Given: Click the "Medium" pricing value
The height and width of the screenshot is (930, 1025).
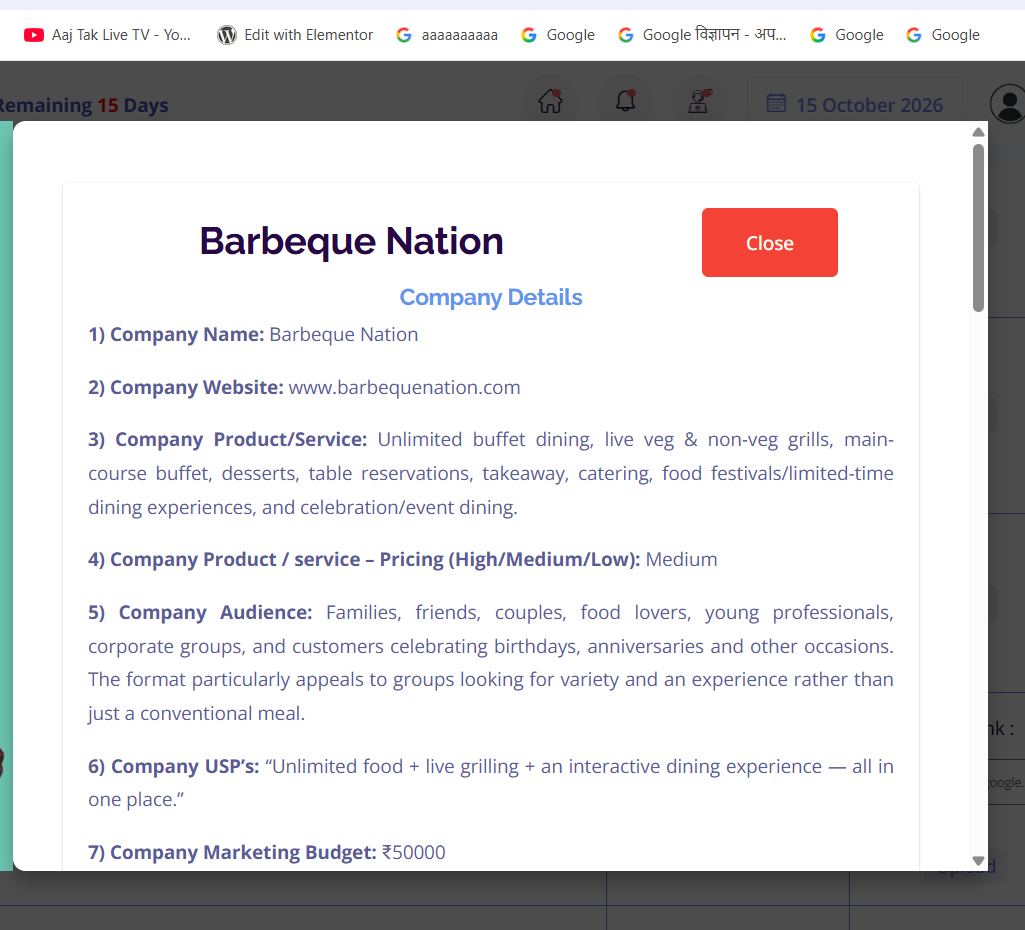Looking at the screenshot, I should 681,559.
